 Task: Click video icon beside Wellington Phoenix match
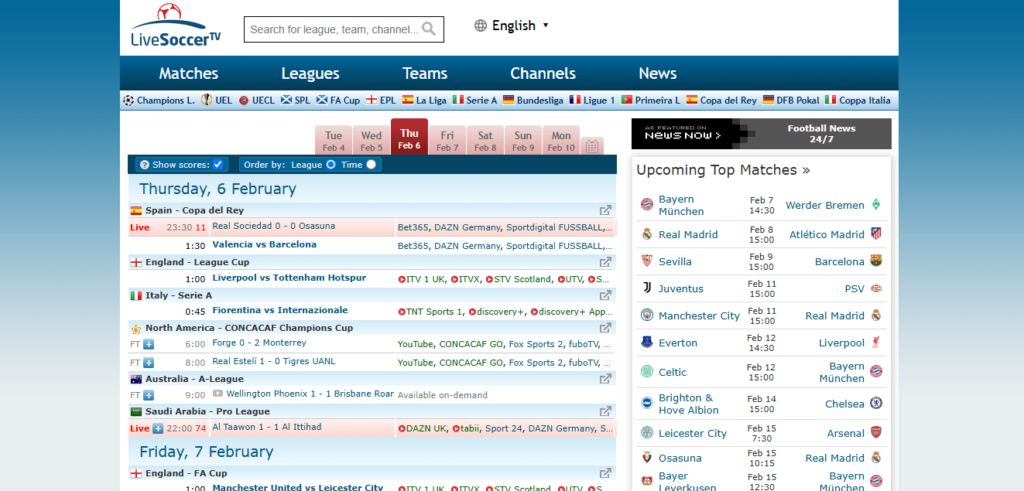coord(217,394)
